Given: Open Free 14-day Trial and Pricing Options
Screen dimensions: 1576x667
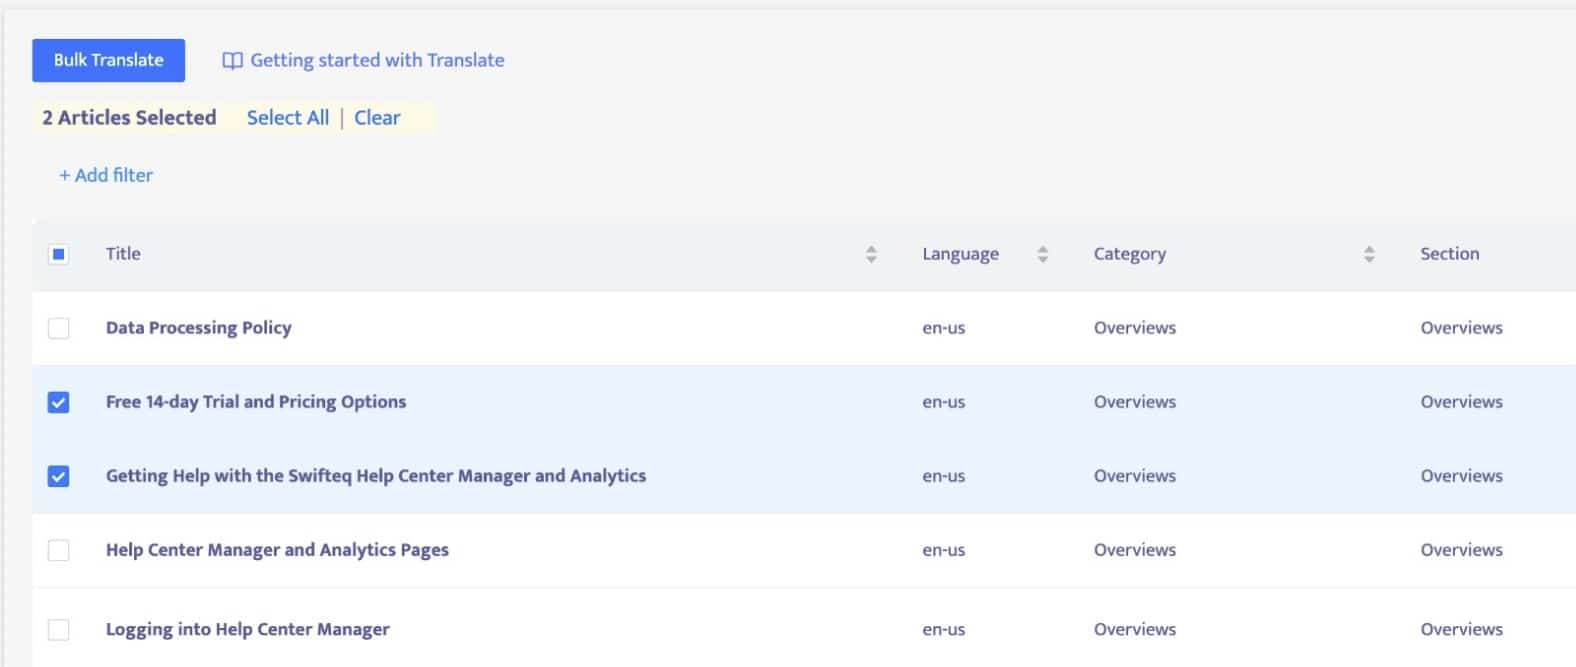Looking at the screenshot, I should pos(256,402).
